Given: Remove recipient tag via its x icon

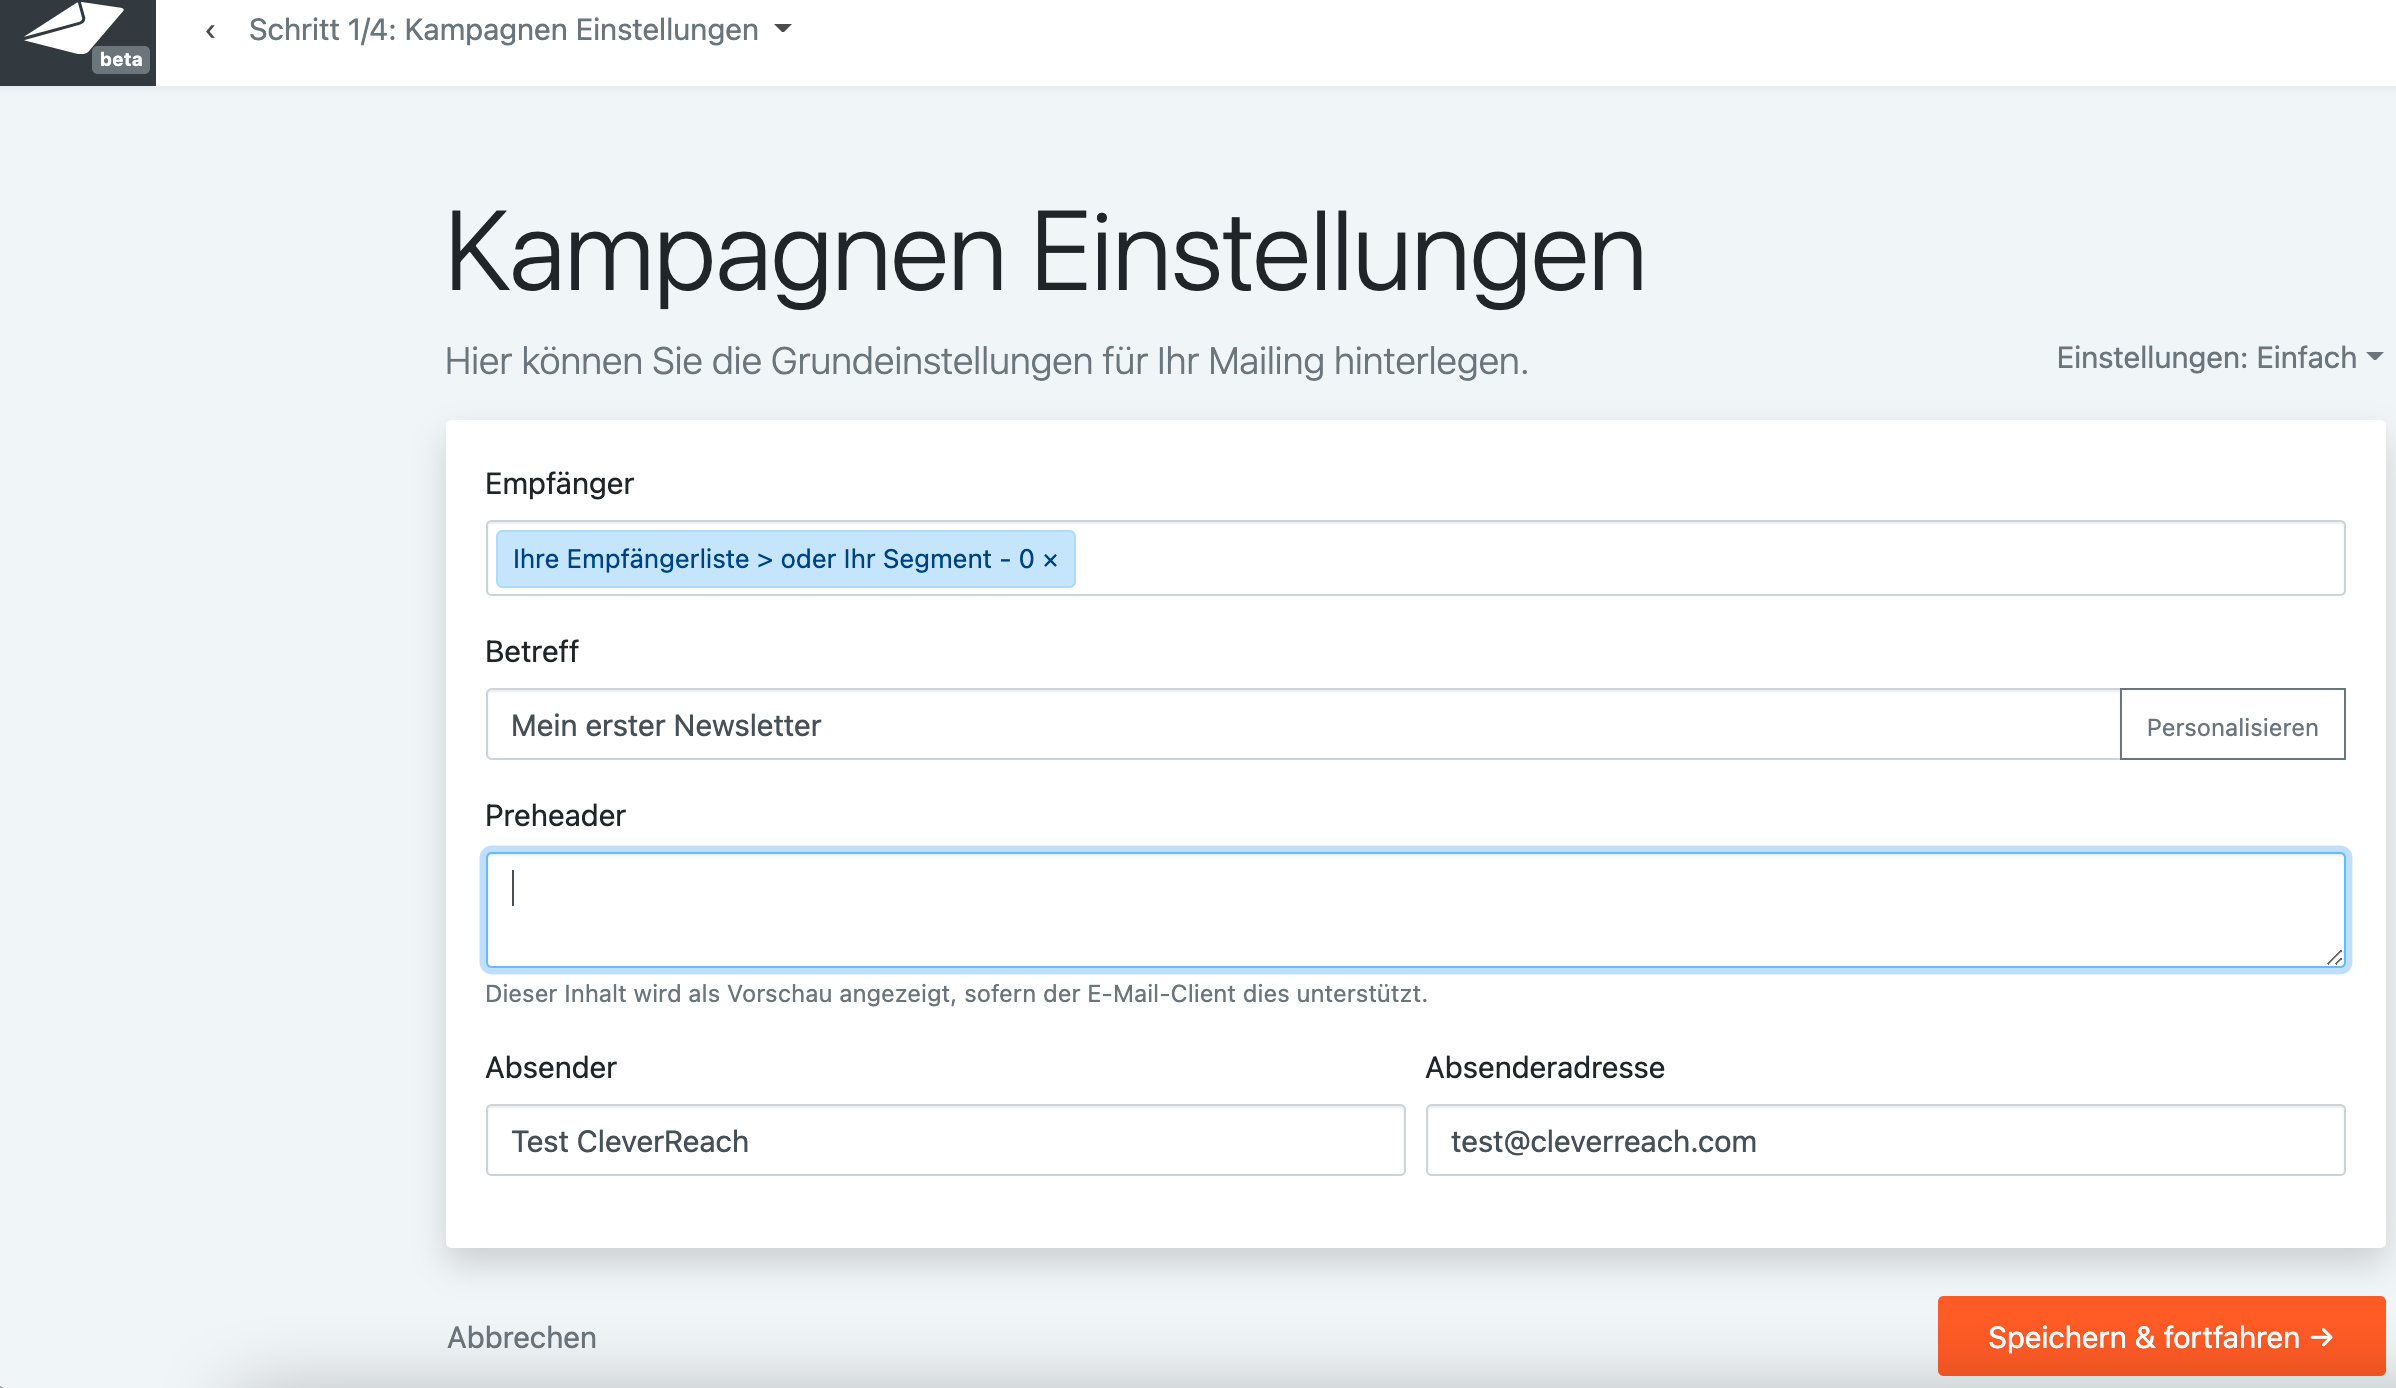Looking at the screenshot, I should [1050, 560].
